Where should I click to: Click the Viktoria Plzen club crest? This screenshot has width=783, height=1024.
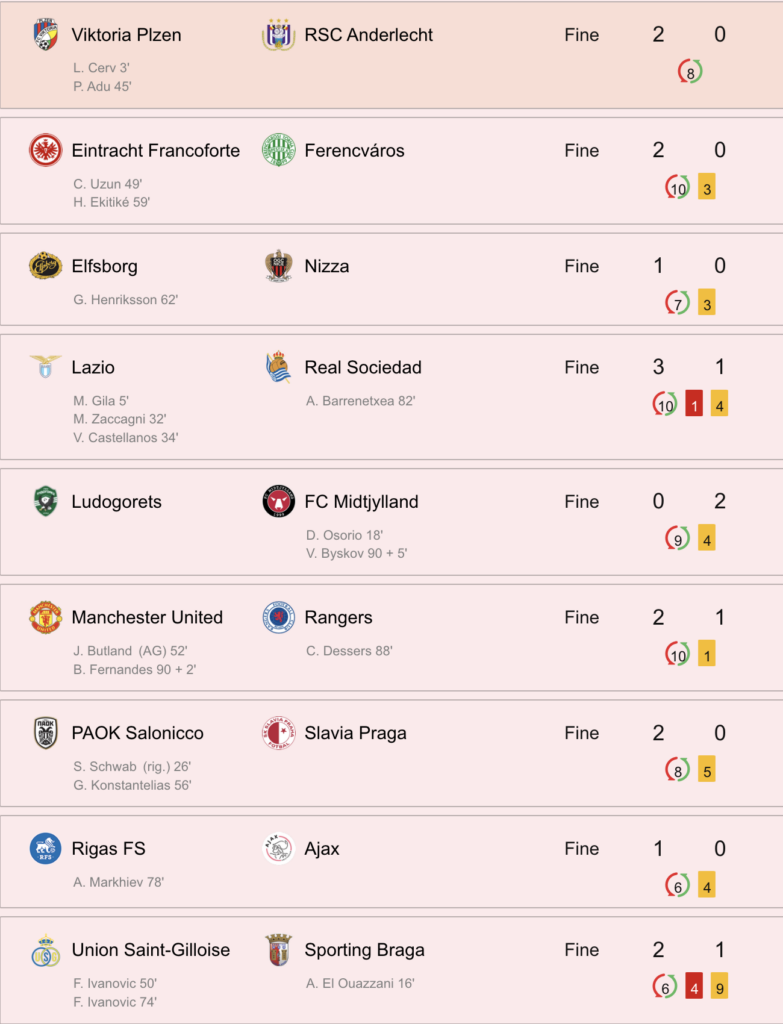(x=45, y=35)
